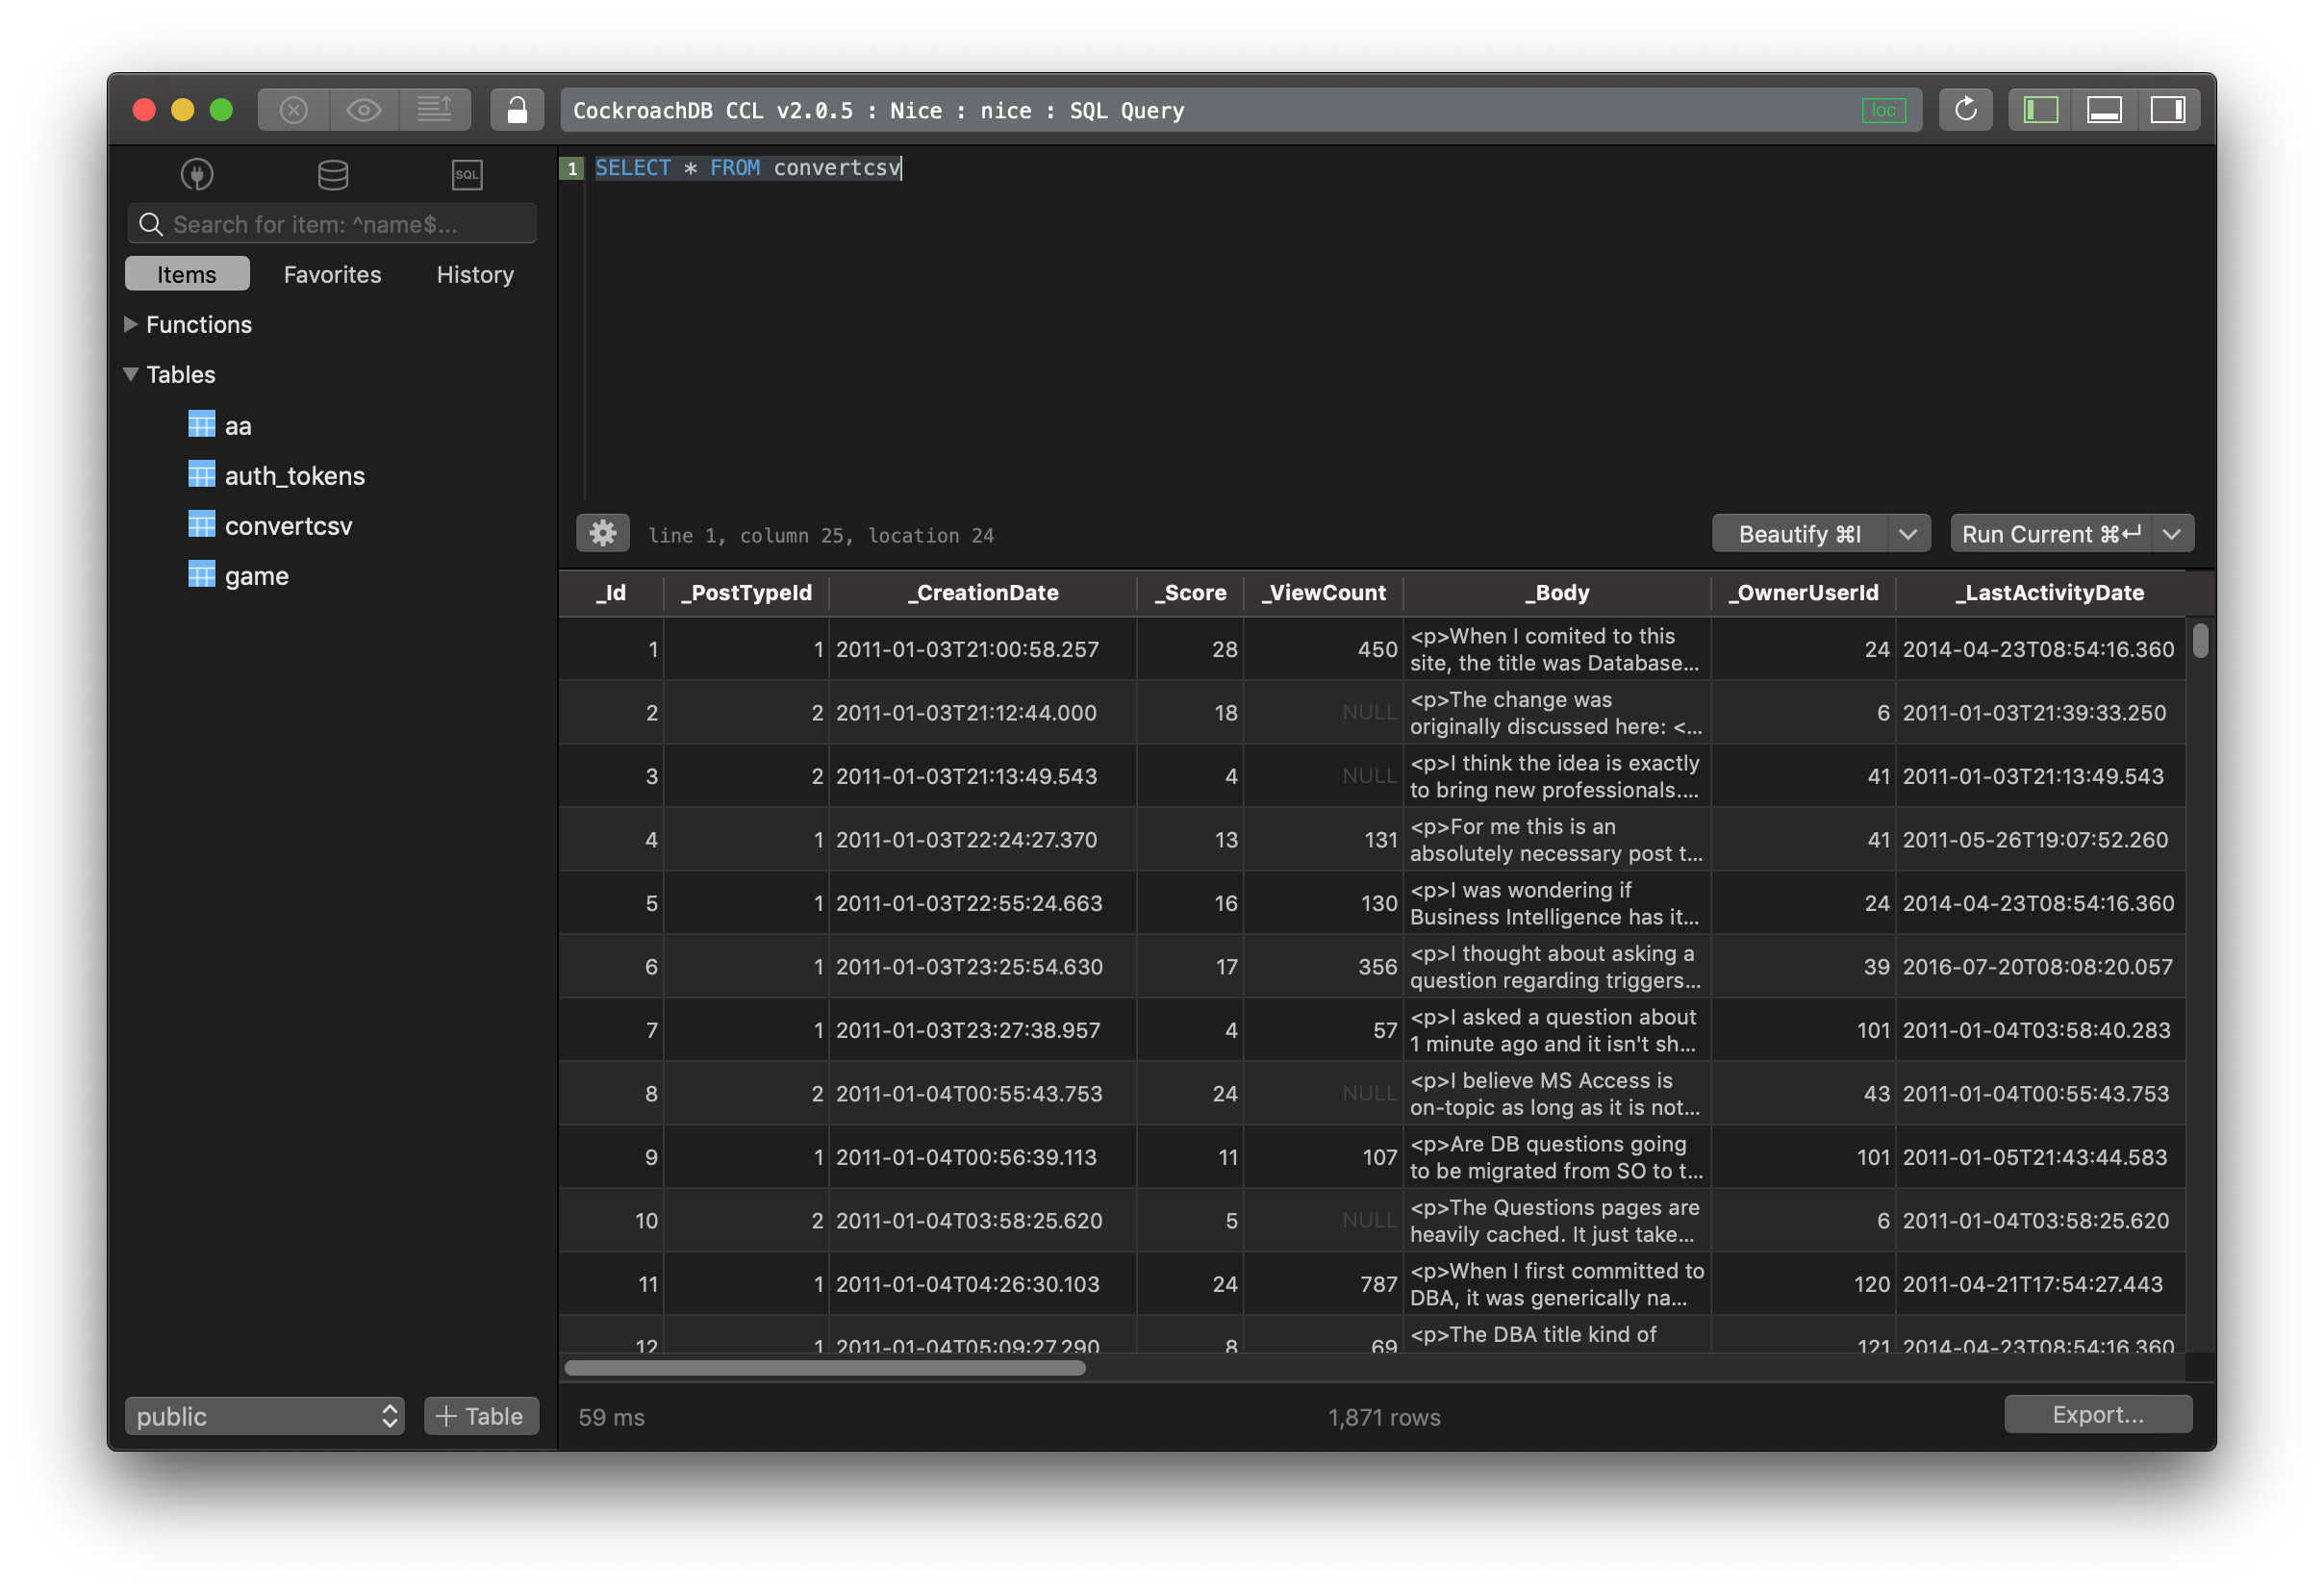
Task: Click body cell starting 'When I comited'
Action: 1557,649
